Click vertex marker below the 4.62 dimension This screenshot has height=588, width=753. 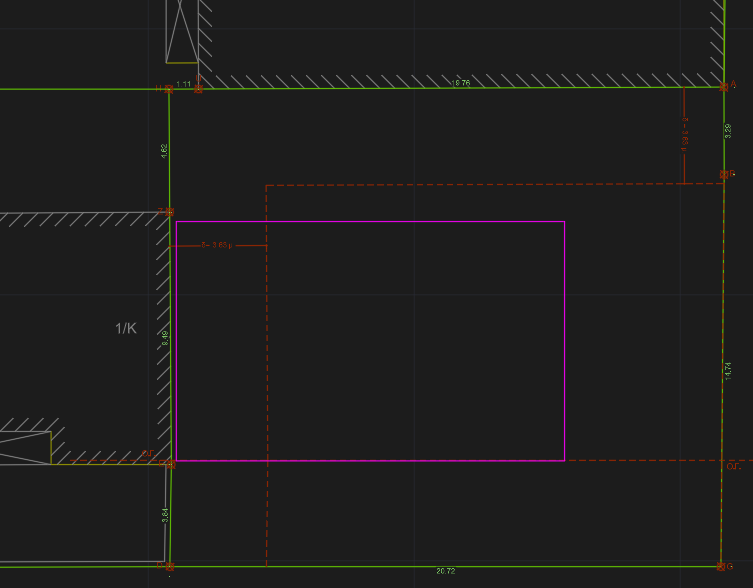pyautogui.click(x=169, y=212)
